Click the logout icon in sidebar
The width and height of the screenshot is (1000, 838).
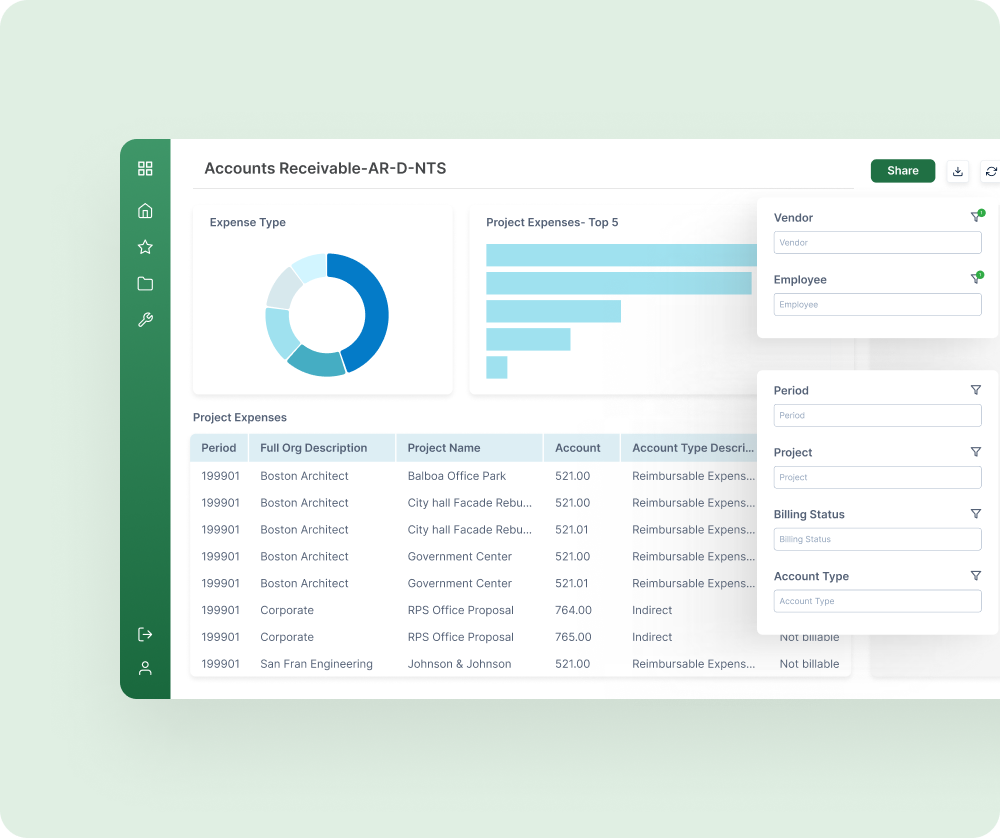click(x=145, y=634)
